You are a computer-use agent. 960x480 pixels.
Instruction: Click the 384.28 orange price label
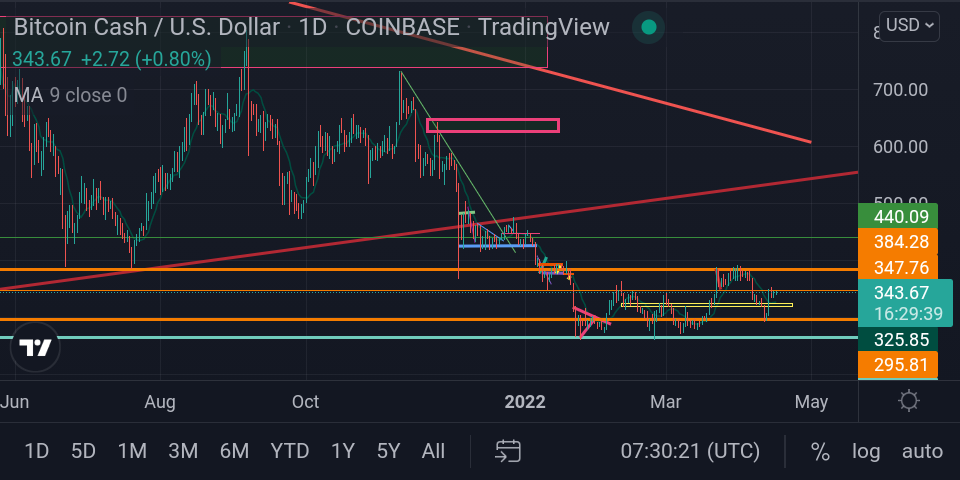(898, 241)
